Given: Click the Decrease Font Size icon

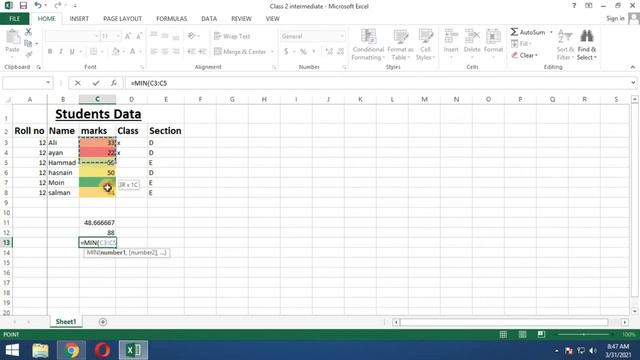Looking at the screenshot, I should point(139,36).
